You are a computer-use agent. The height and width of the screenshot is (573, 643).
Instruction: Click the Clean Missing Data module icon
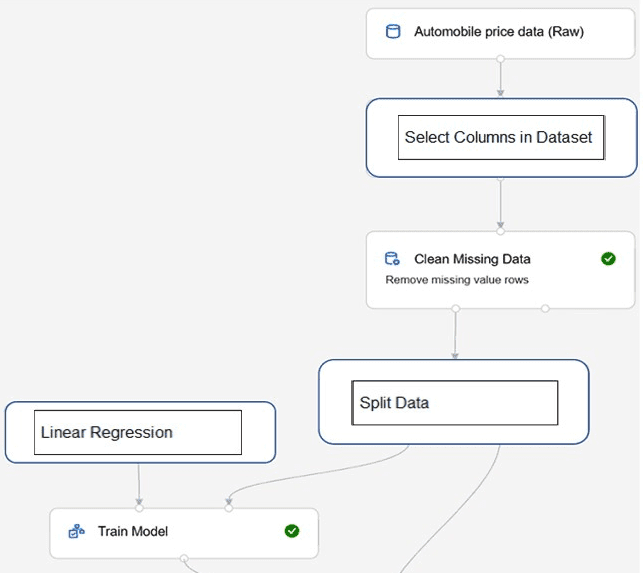(392, 258)
